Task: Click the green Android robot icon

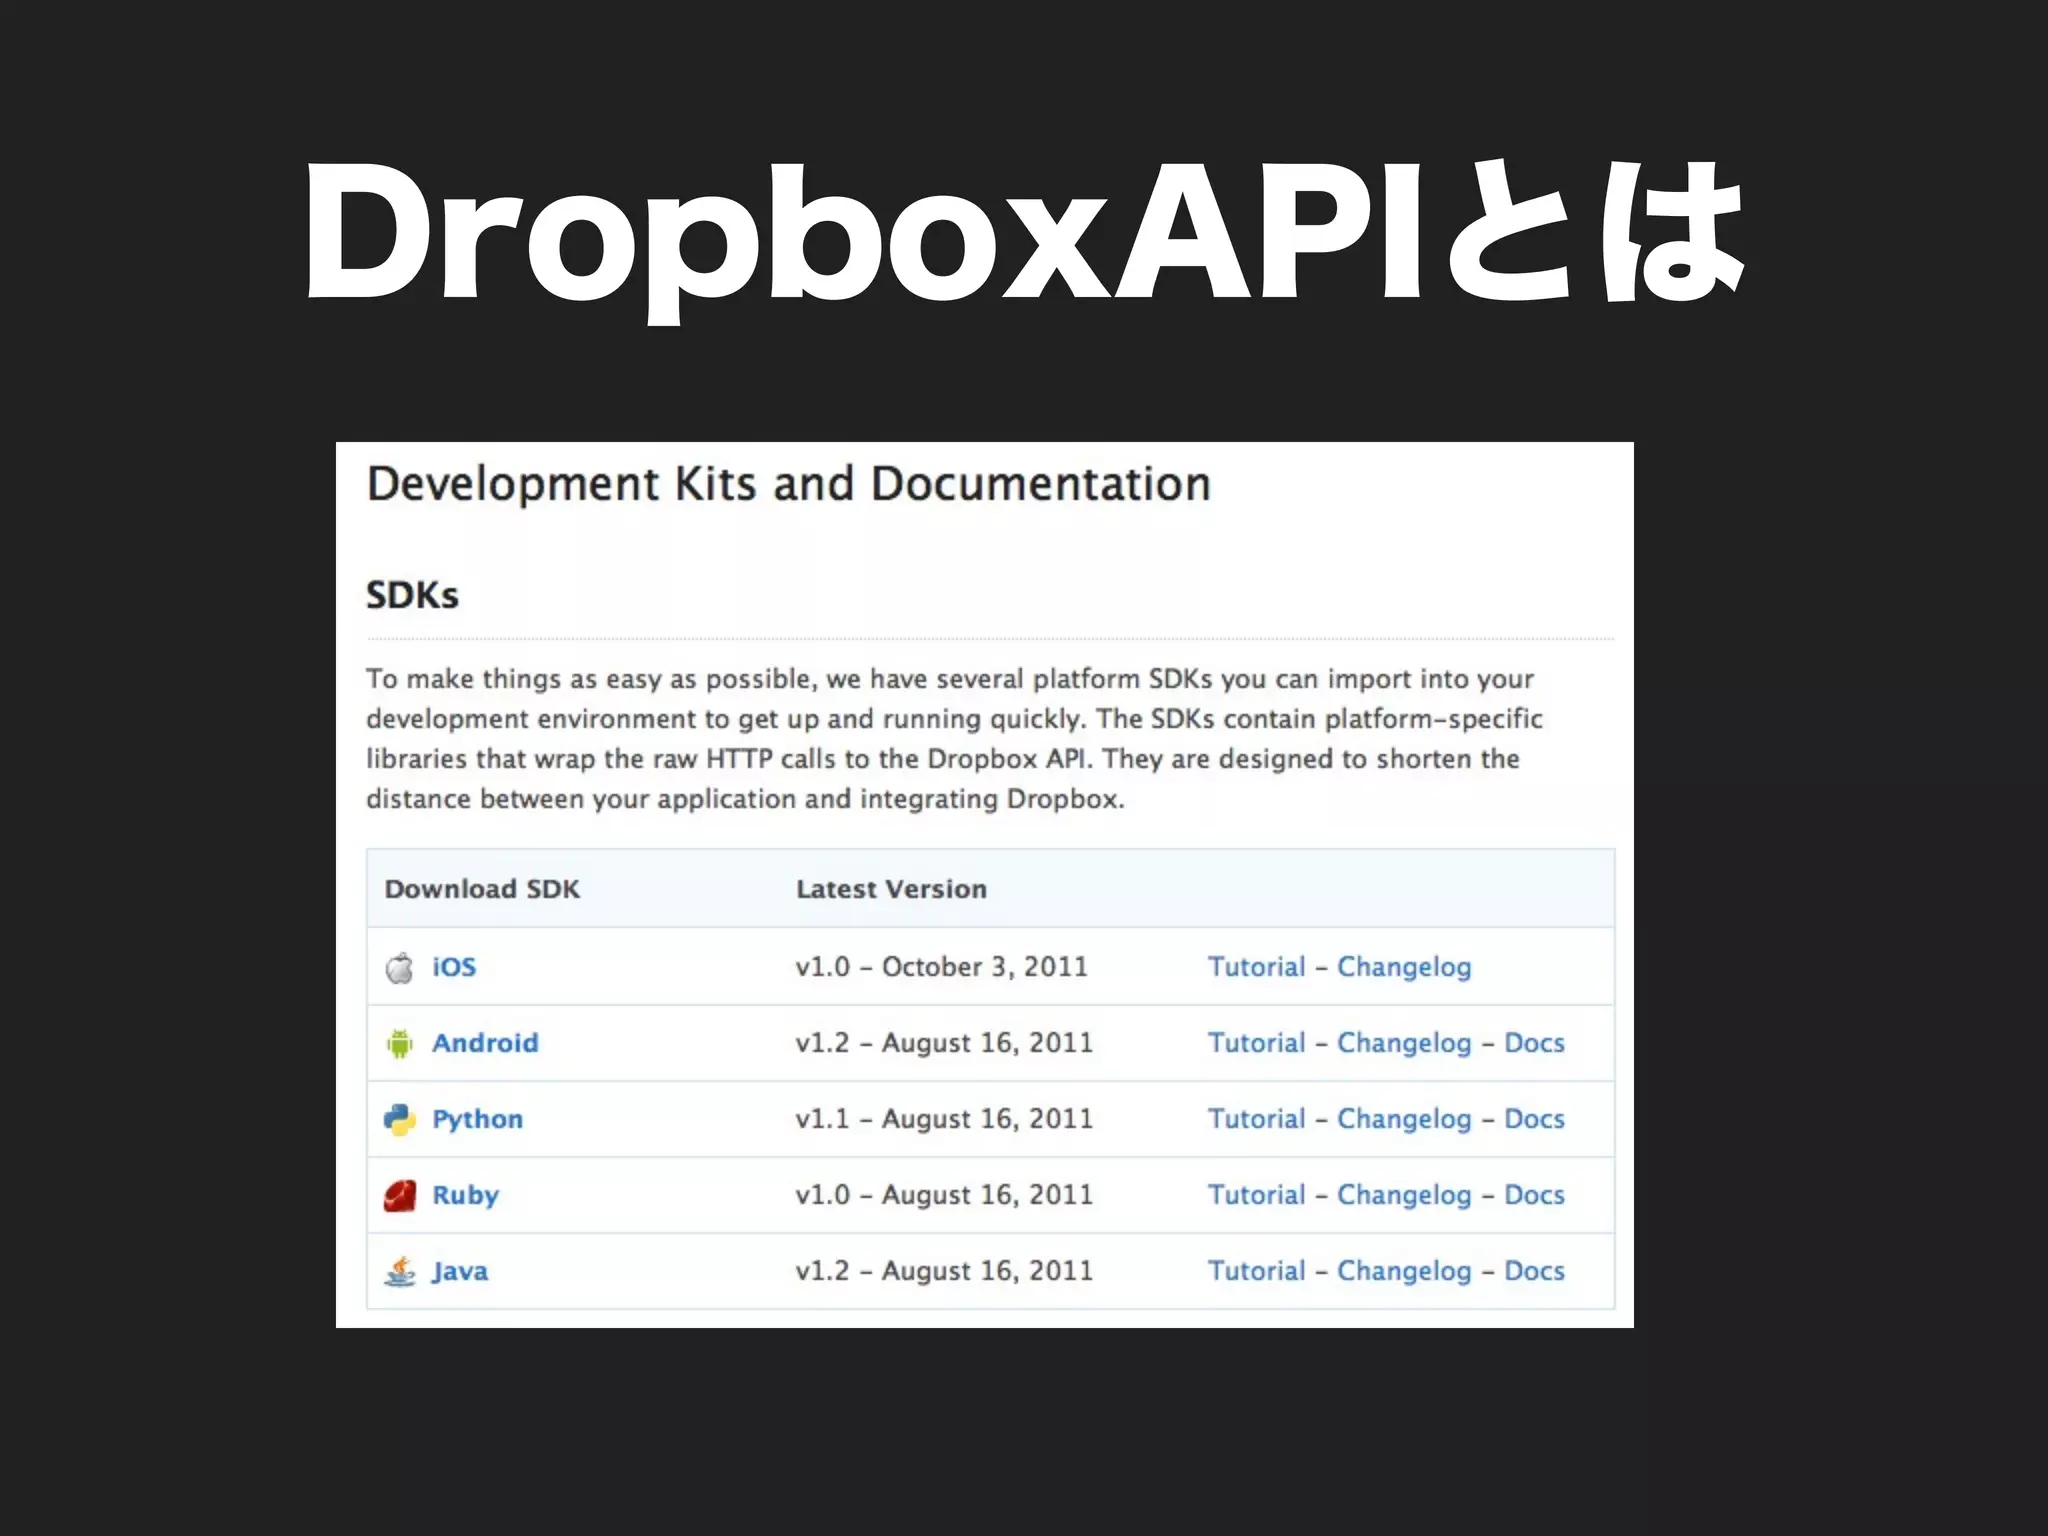Action: pos(399,1043)
